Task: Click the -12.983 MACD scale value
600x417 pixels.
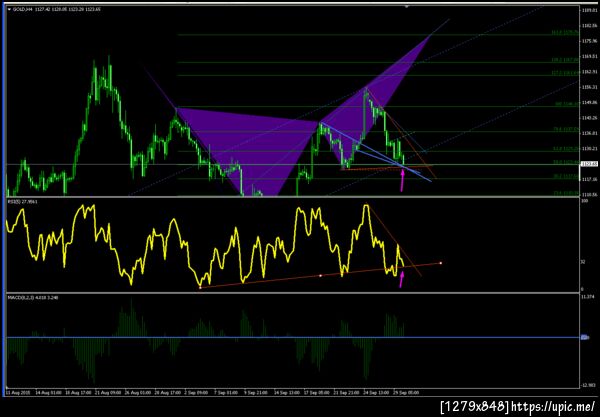Action: (588, 385)
